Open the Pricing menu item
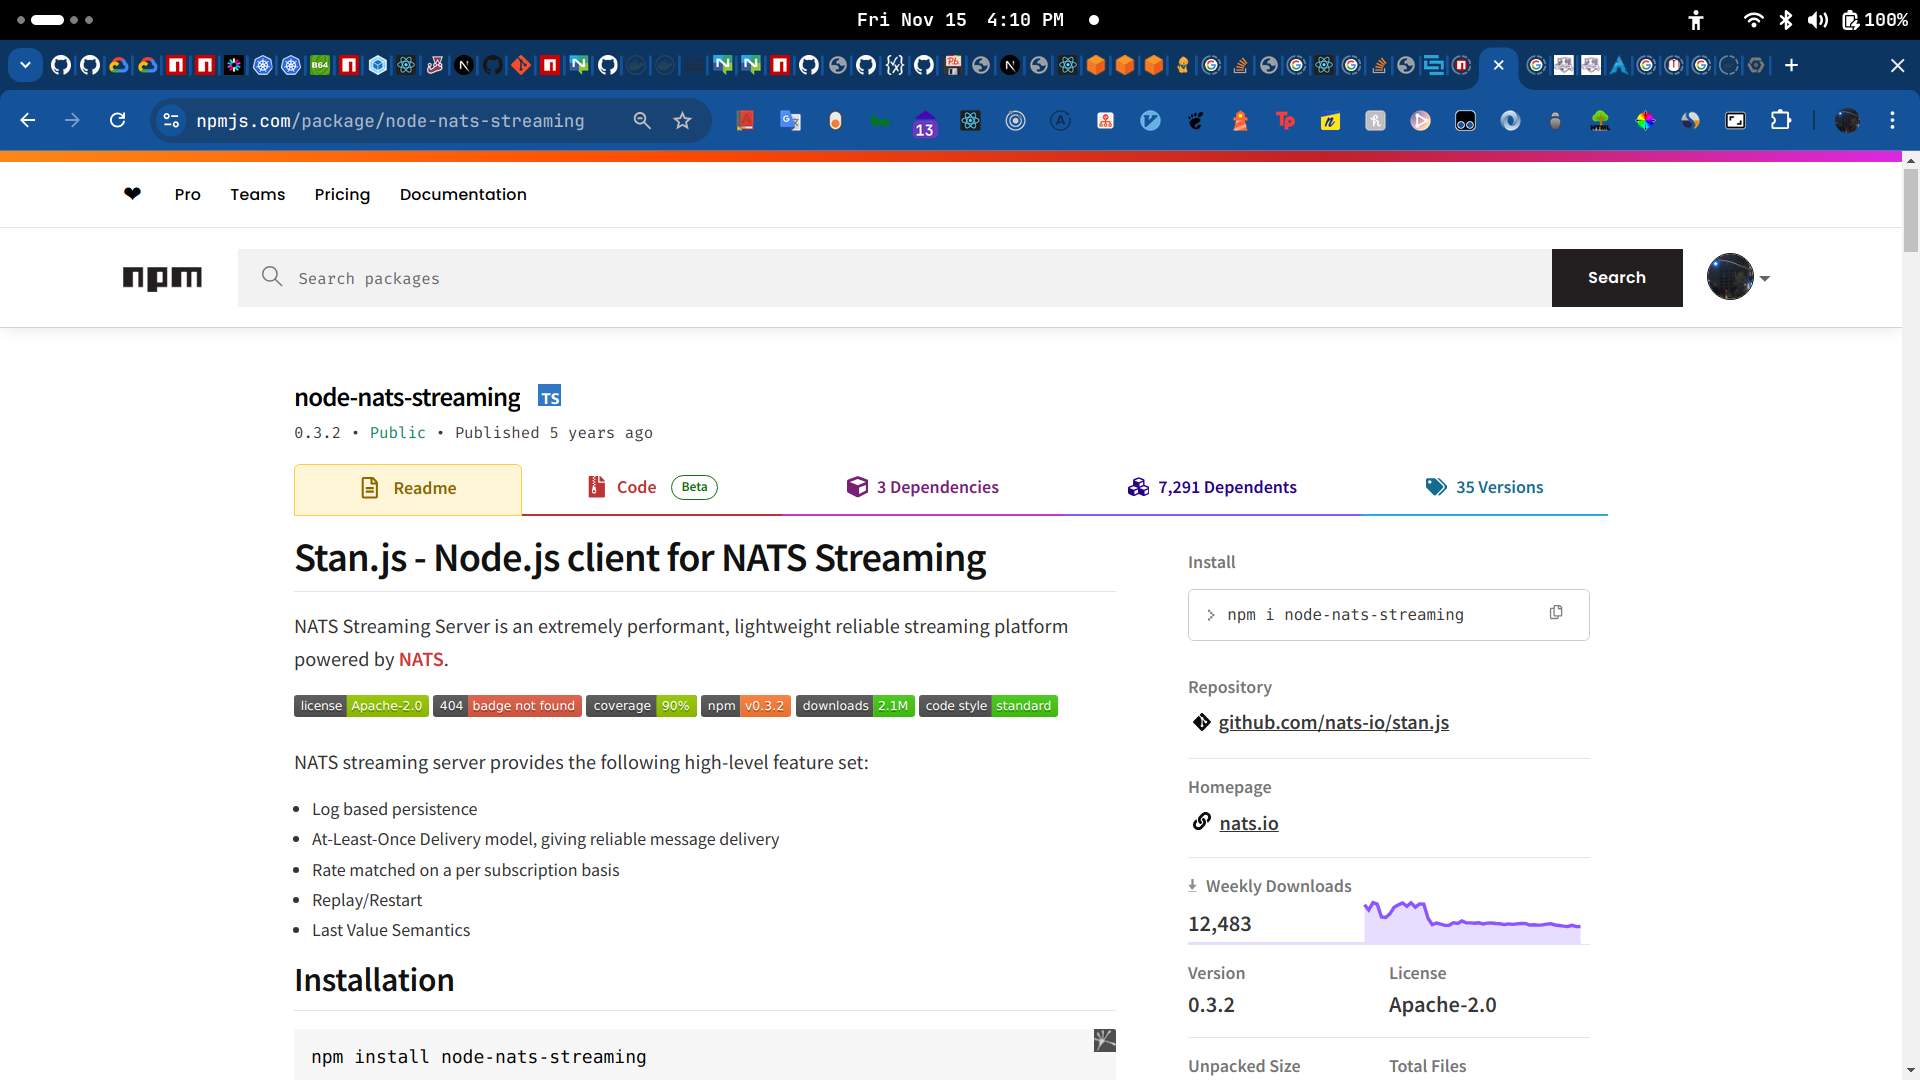1920x1080 pixels. click(342, 194)
